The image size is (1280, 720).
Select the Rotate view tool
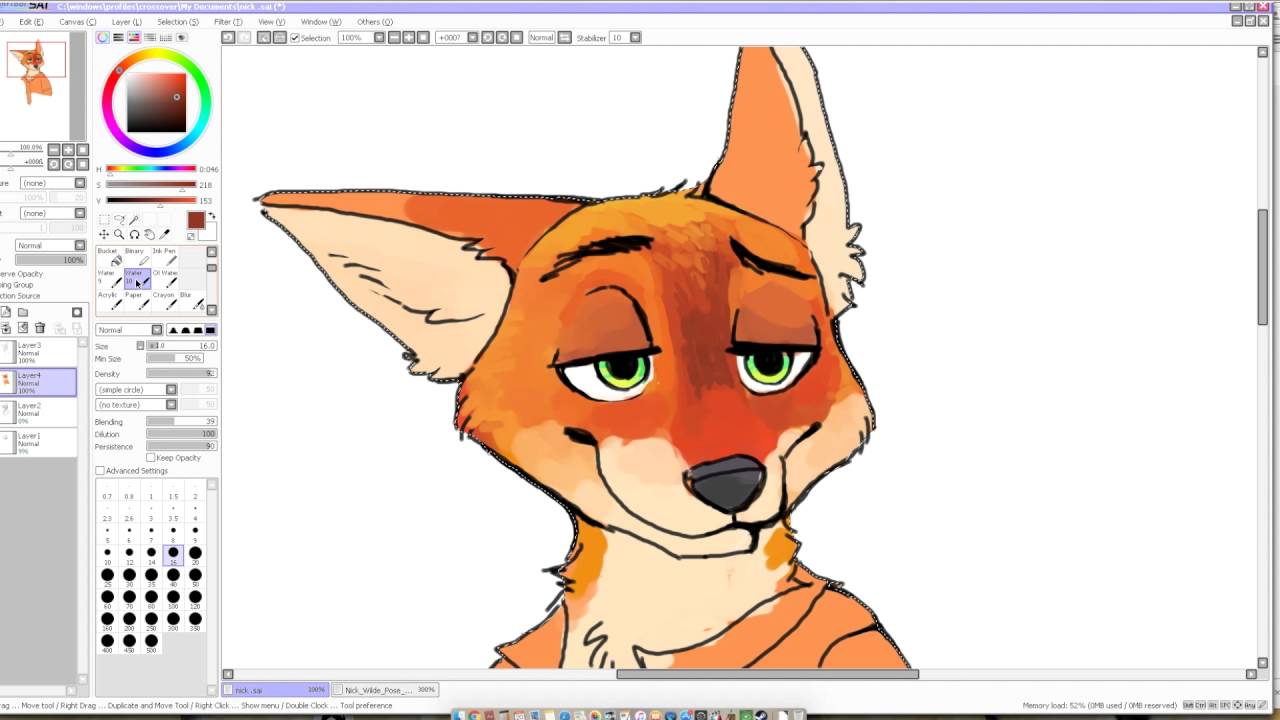(x=134, y=235)
